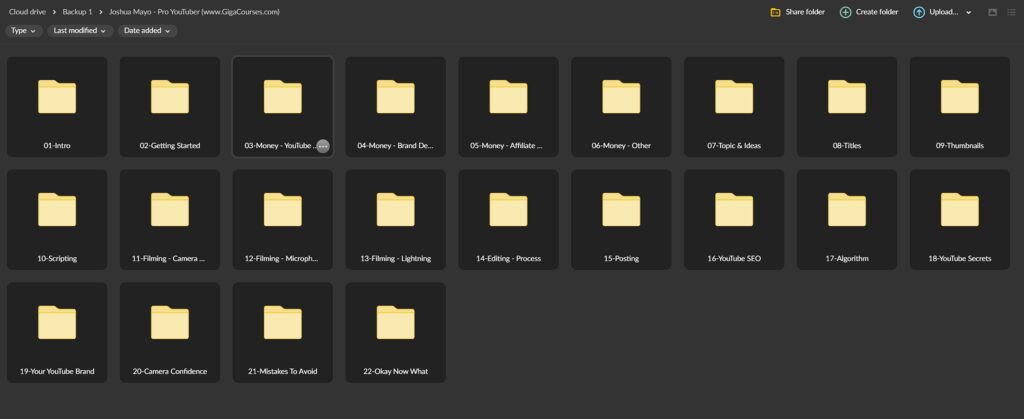Open the 20-Camera Confidence folder
Screen dimensions: 1024x419
tap(169, 332)
